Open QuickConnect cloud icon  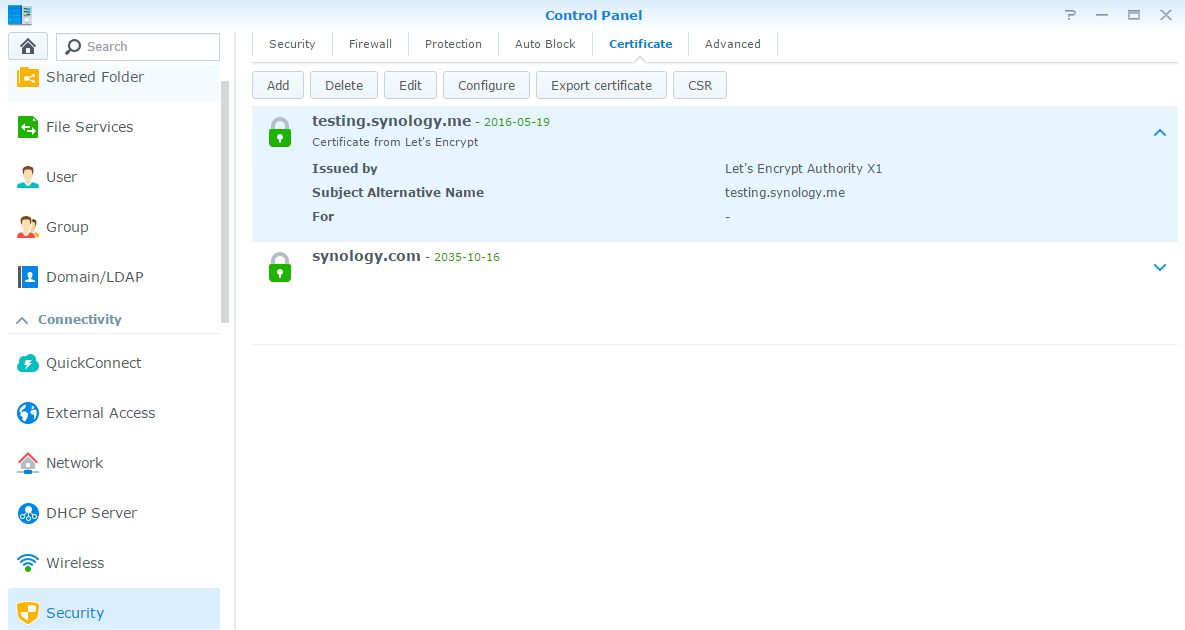coord(28,363)
